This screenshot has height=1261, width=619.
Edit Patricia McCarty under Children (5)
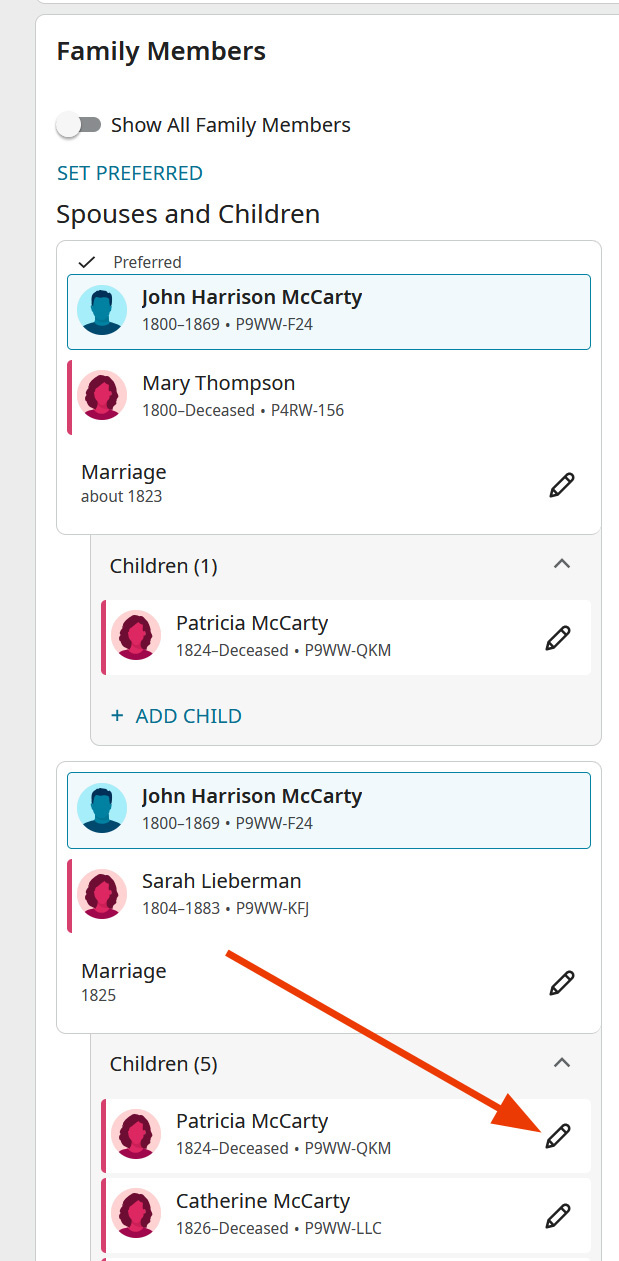[x=558, y=1136]
